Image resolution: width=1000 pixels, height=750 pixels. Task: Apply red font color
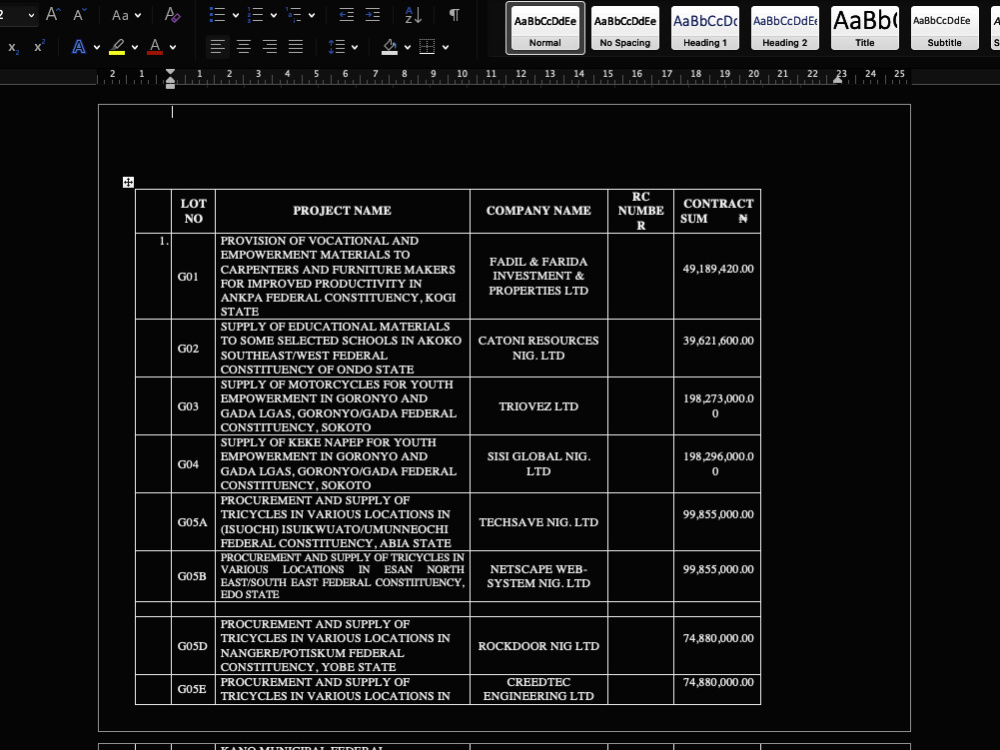pos(155,47)
